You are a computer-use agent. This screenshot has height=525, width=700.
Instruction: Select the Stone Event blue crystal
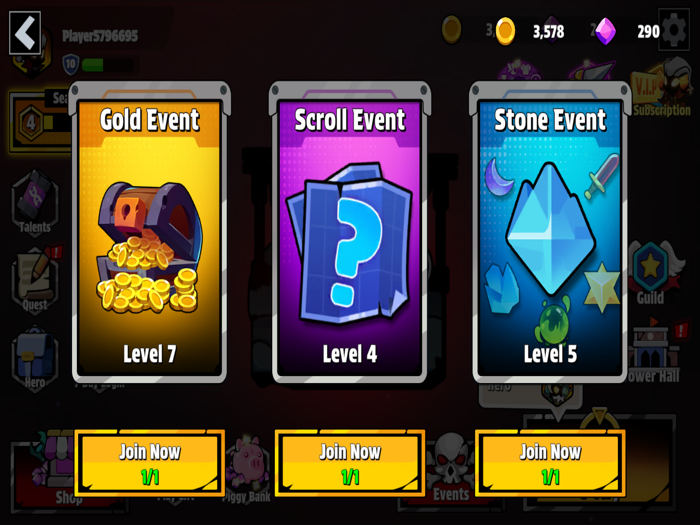pos(550,229)
